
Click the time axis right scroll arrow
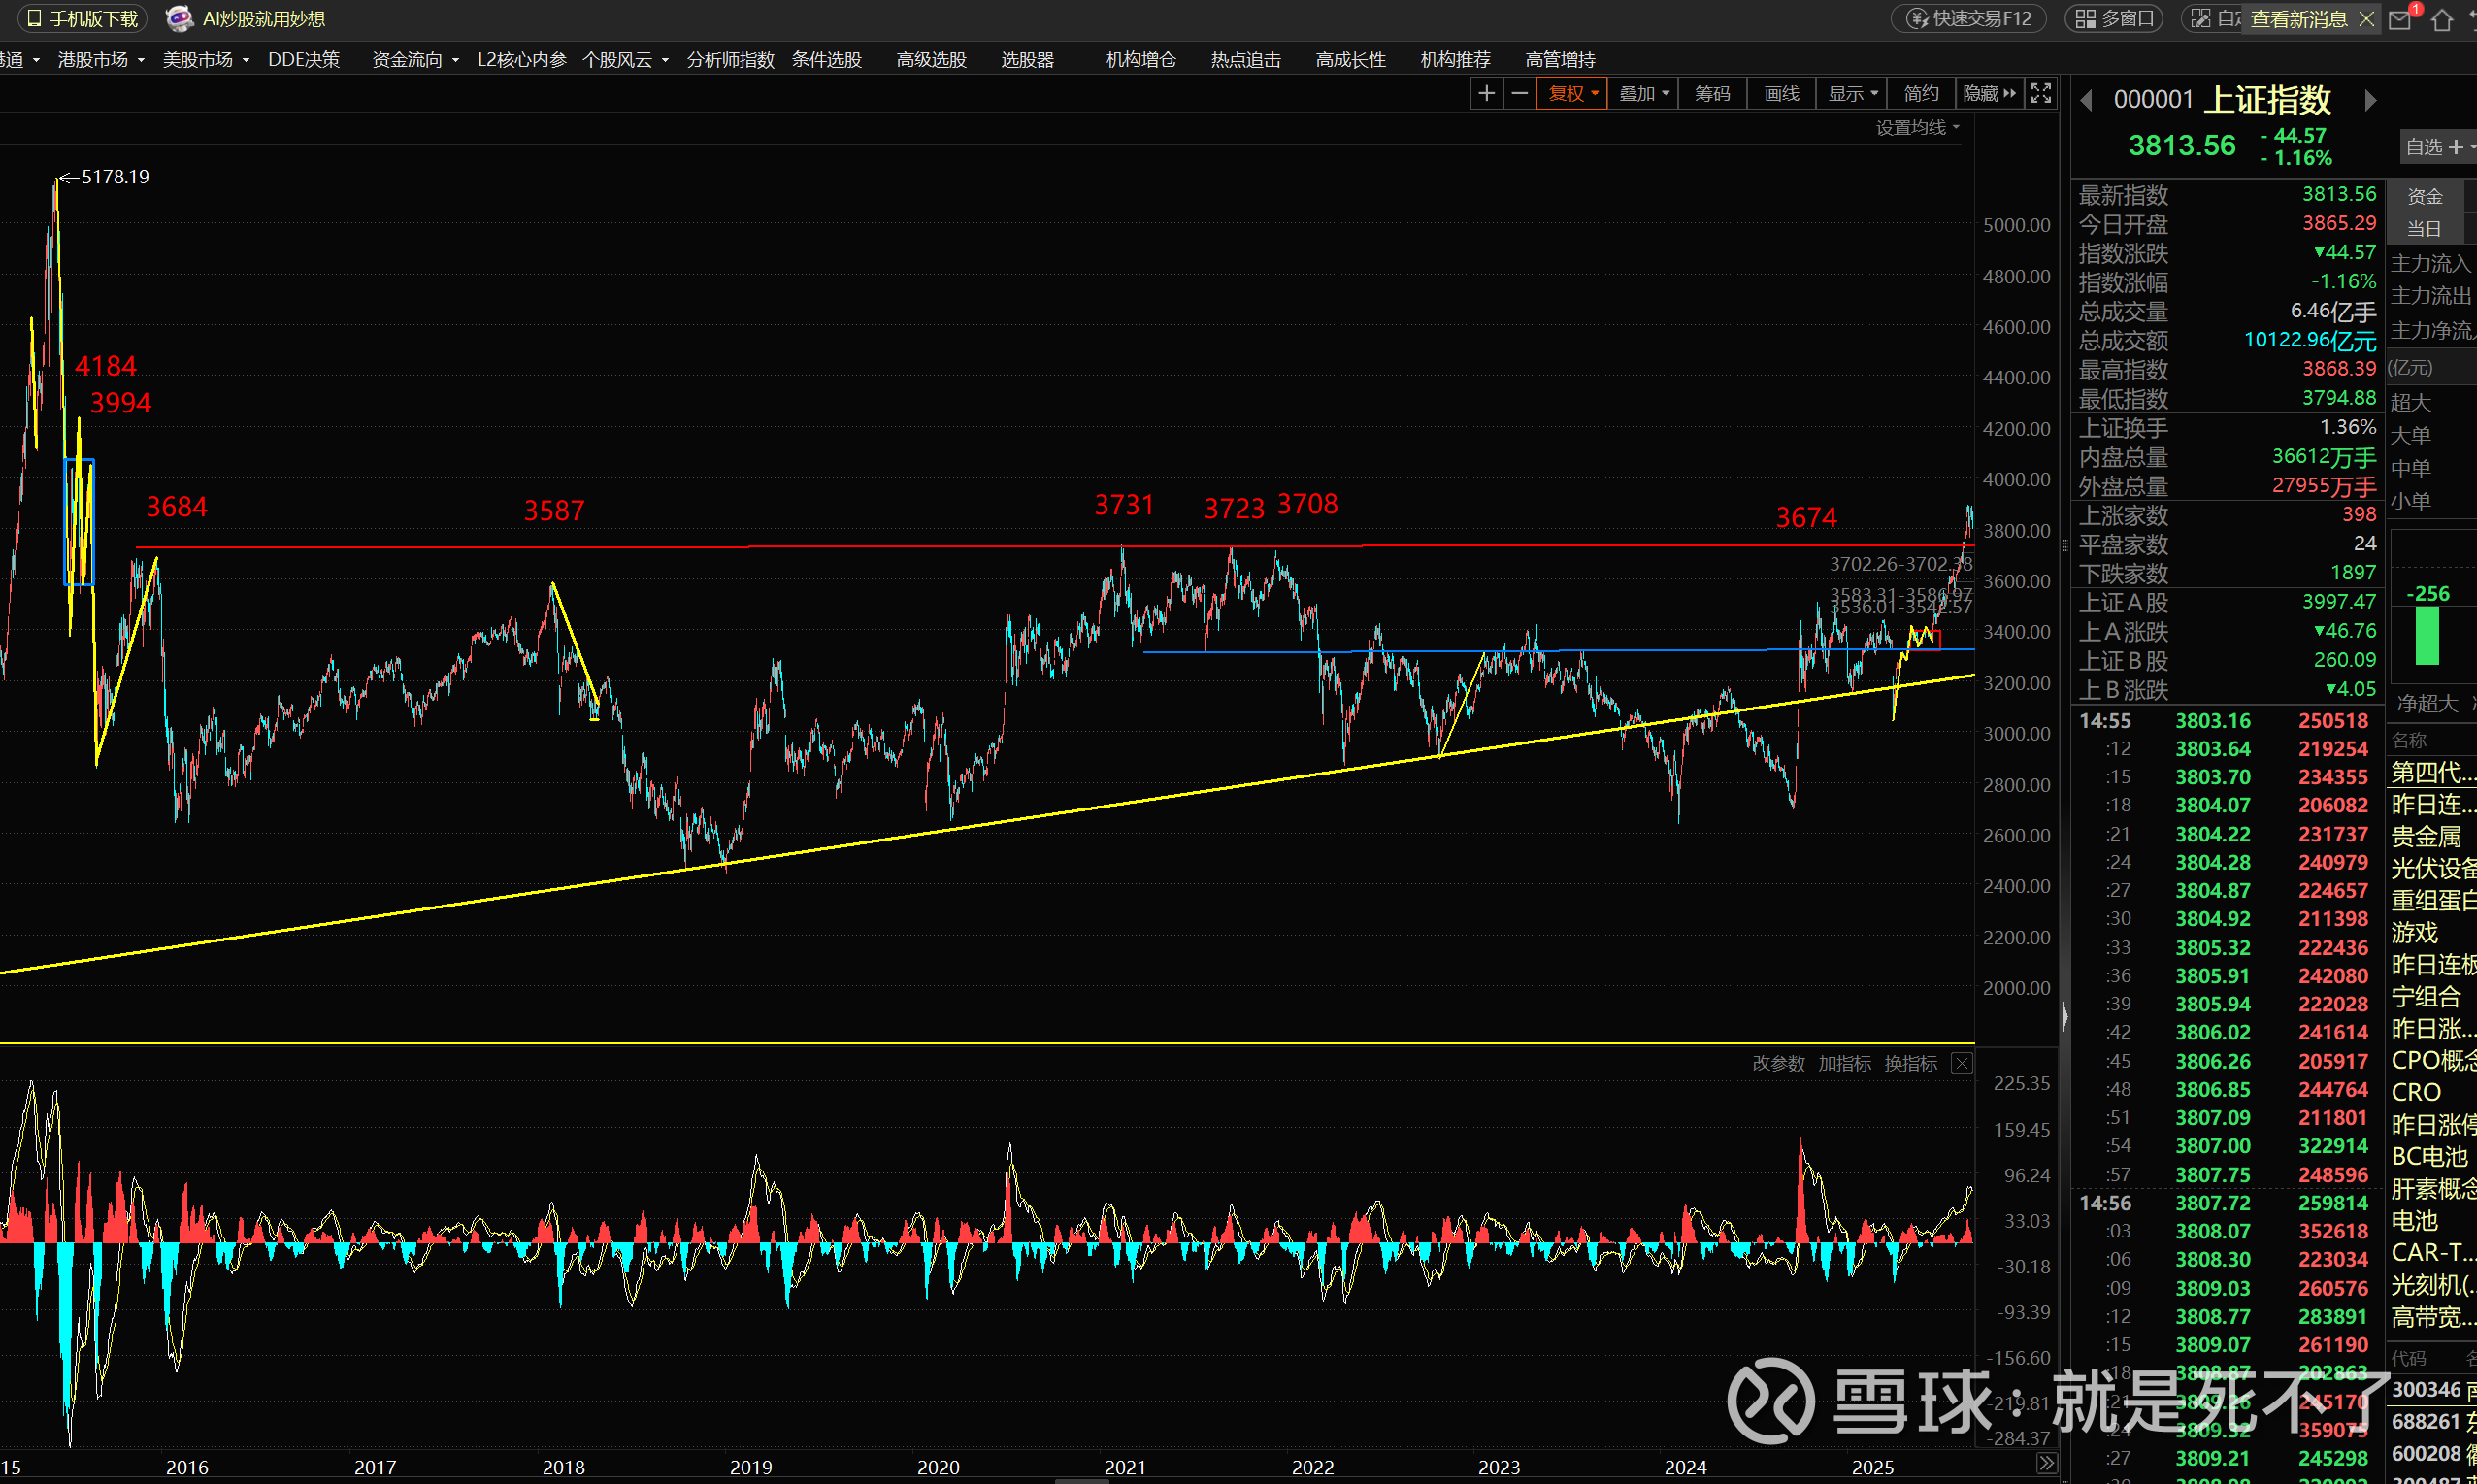coord(2046,1464)
